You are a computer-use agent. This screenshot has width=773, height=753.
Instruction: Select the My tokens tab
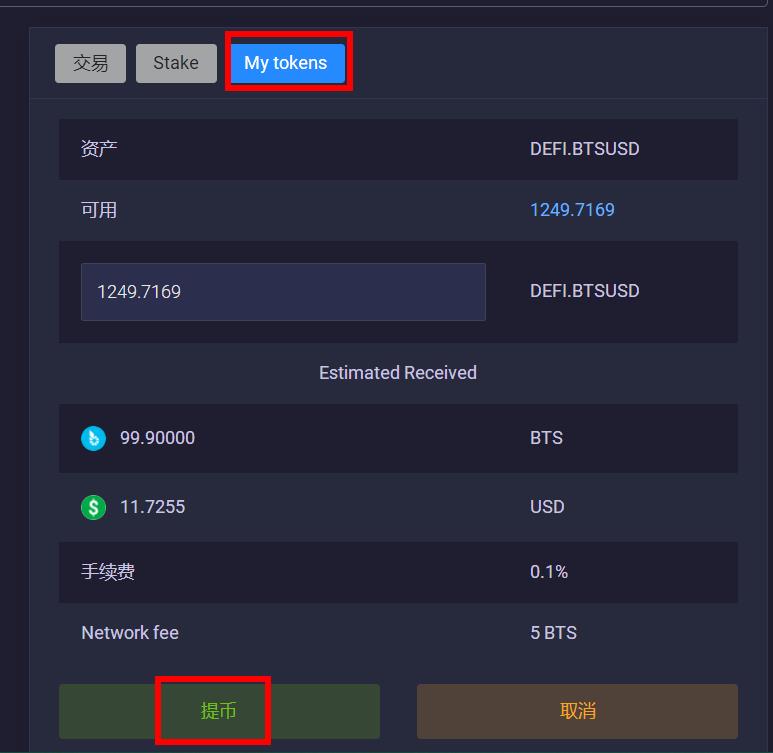coord(288,63)
